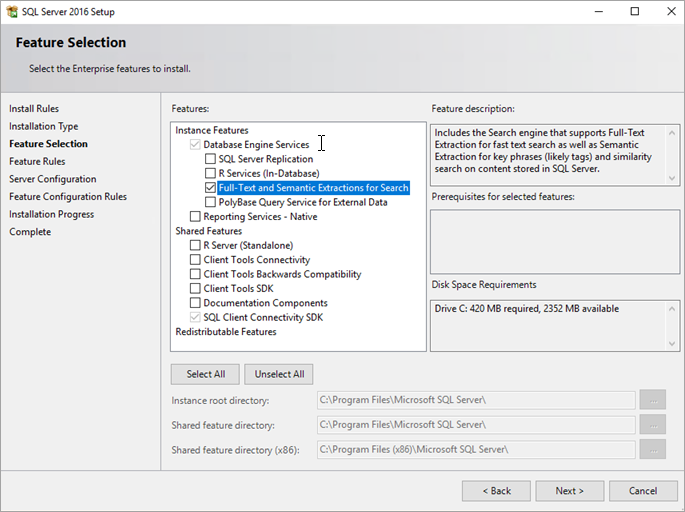Viewport: 685px width, 512px height.
Task: Select the Redistributable Features heading
Action: click(x=226, y=332)
